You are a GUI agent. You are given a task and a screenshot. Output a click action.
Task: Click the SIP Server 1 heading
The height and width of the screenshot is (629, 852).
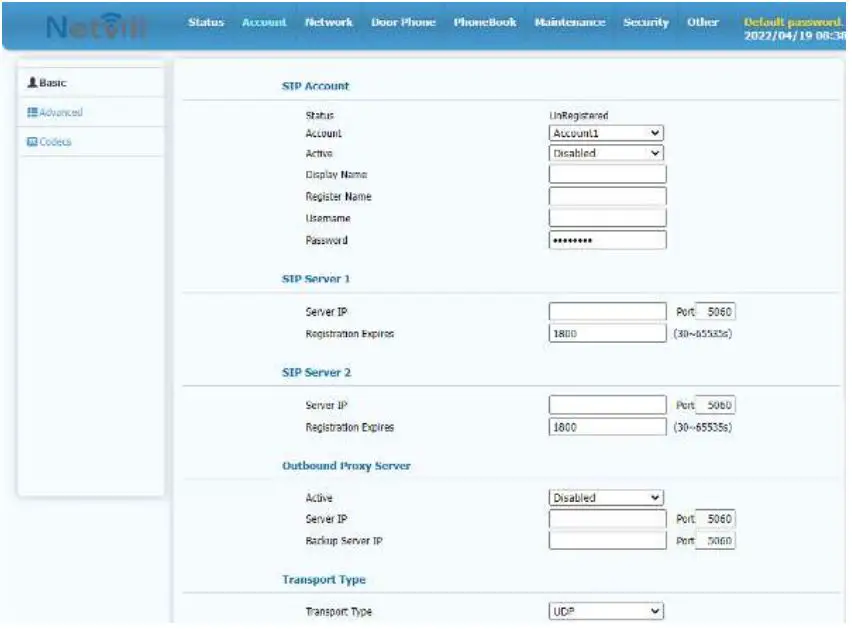pyautogui.click(x=315, y=279)
